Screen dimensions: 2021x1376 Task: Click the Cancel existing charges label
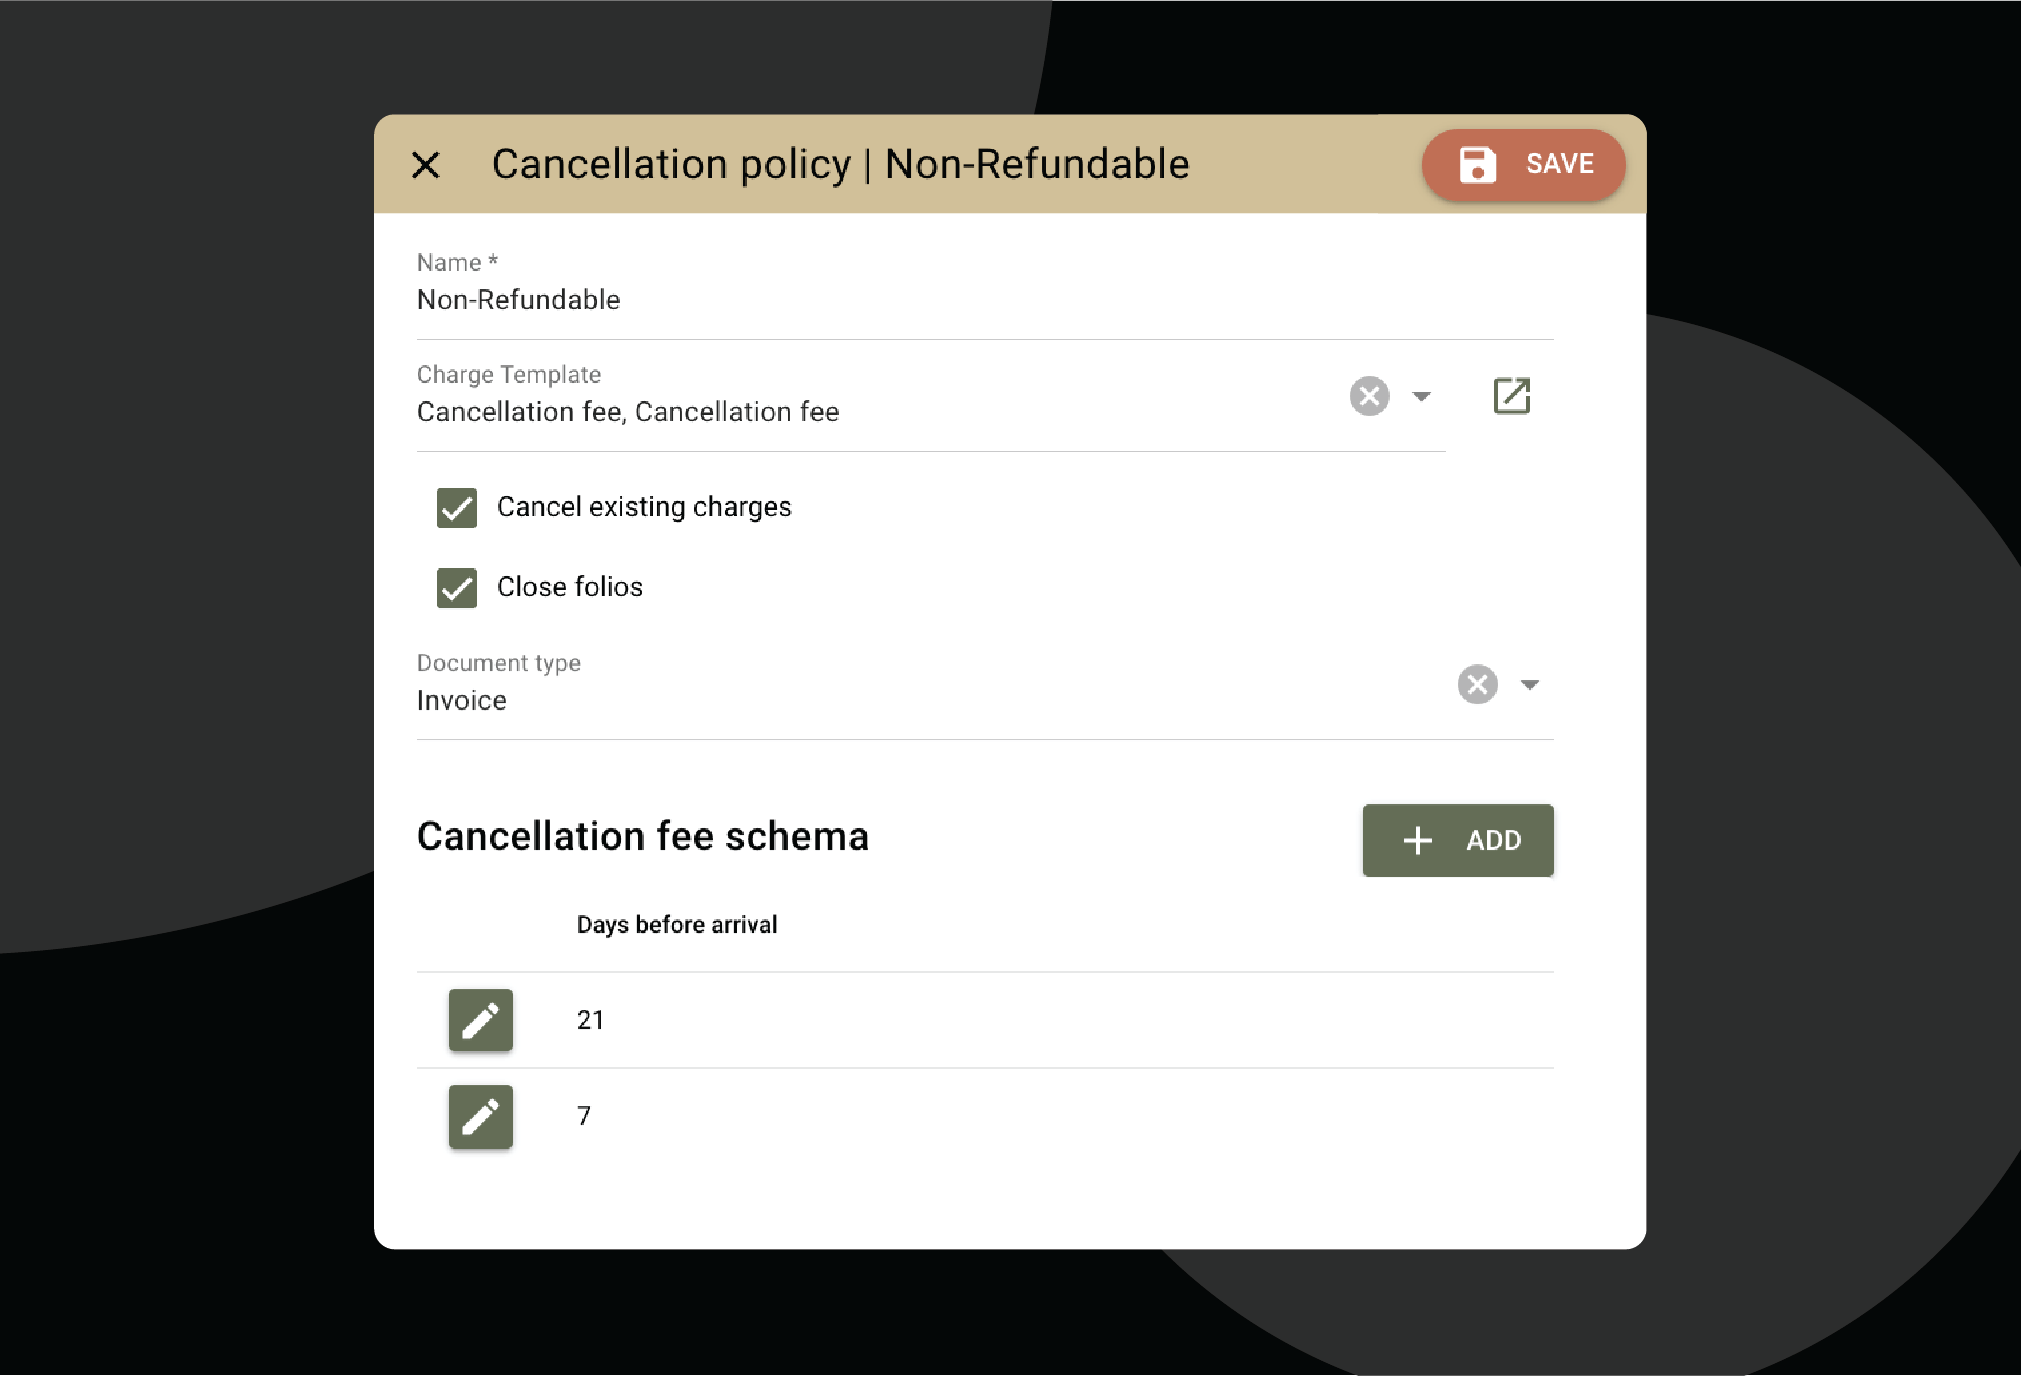644,507
